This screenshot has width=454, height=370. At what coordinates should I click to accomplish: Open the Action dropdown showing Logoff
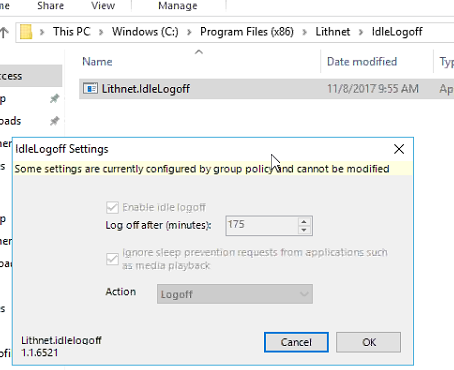point(235,294)
